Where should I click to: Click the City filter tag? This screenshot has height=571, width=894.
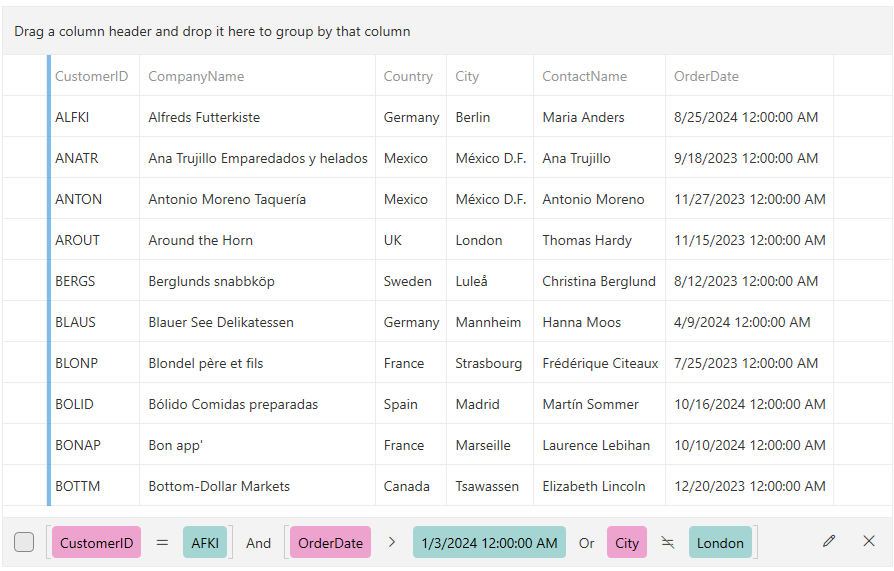pyautogui.click(x=627, y=543)
